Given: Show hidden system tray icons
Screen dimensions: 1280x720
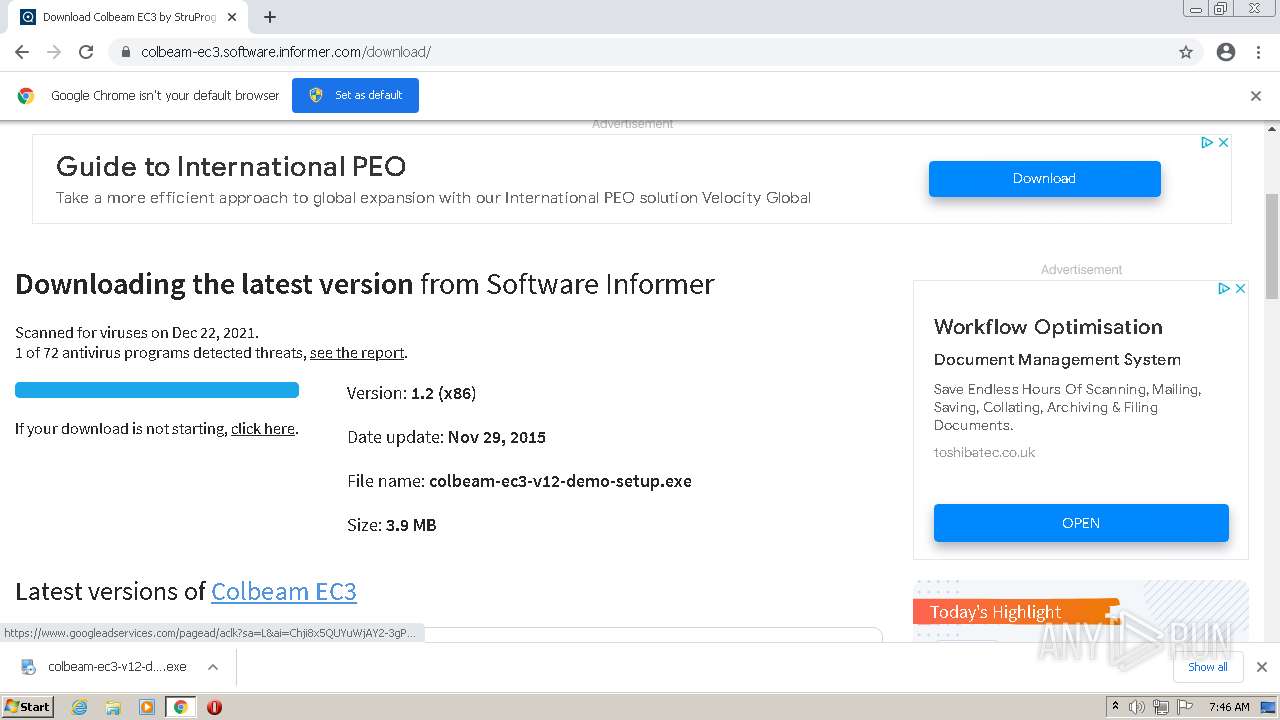Looking at the screenshot, I should [1116, 707].
